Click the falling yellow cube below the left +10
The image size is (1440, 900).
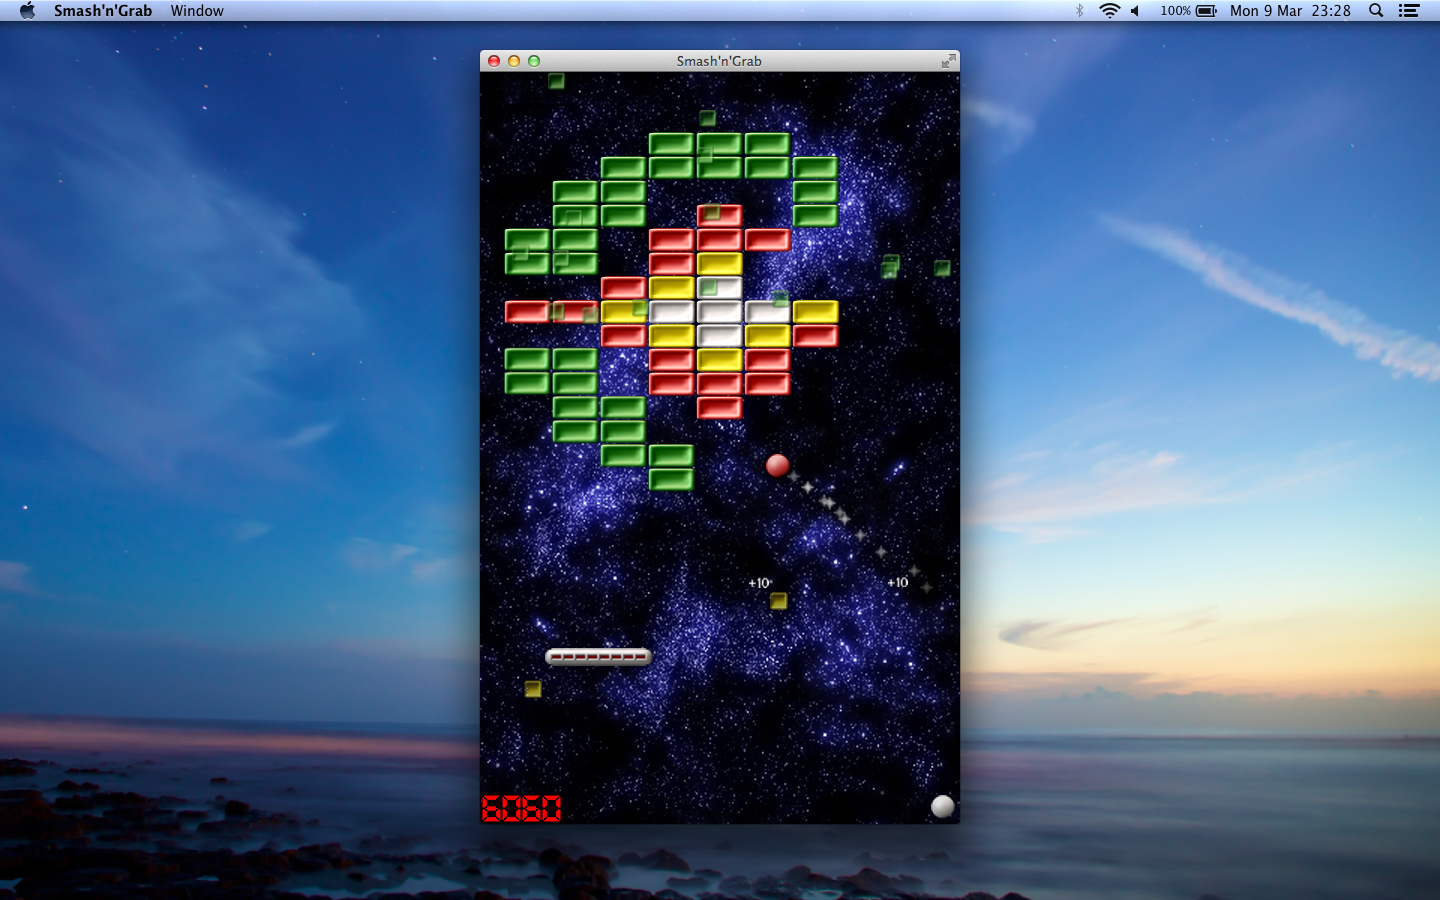click(x=778, y=601)
